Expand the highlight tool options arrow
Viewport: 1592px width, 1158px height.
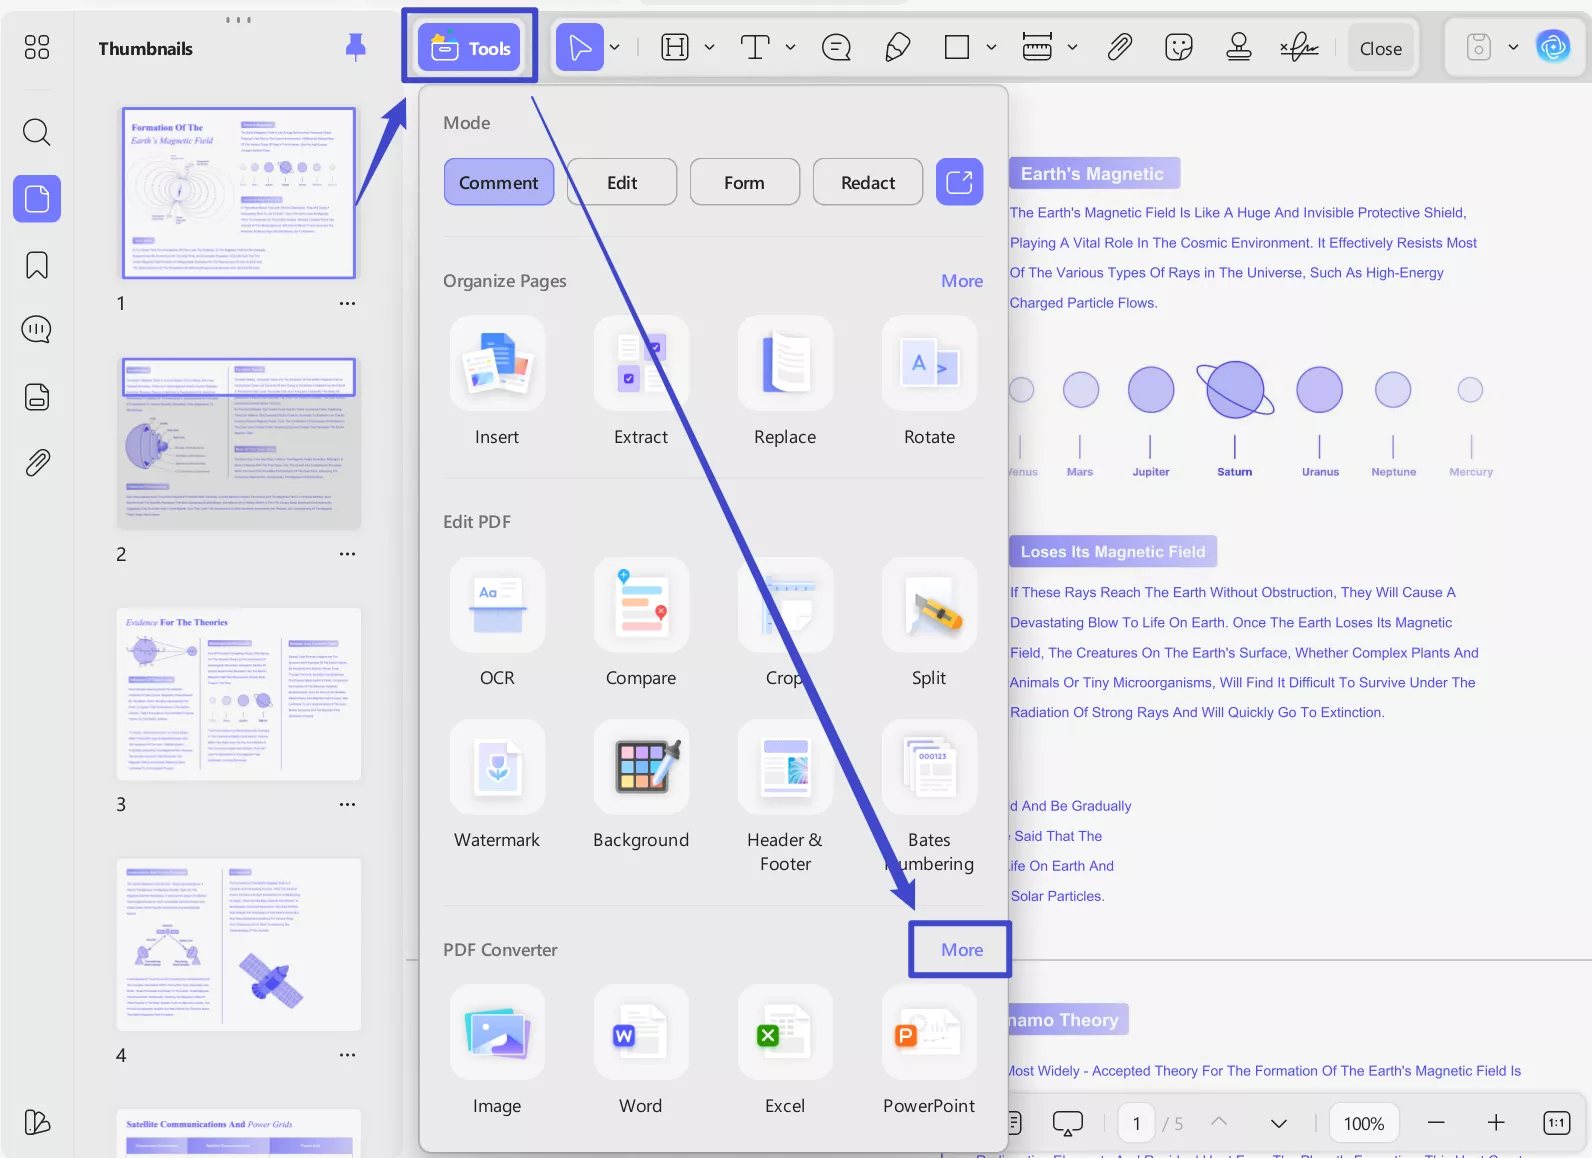tap(710, 47)
